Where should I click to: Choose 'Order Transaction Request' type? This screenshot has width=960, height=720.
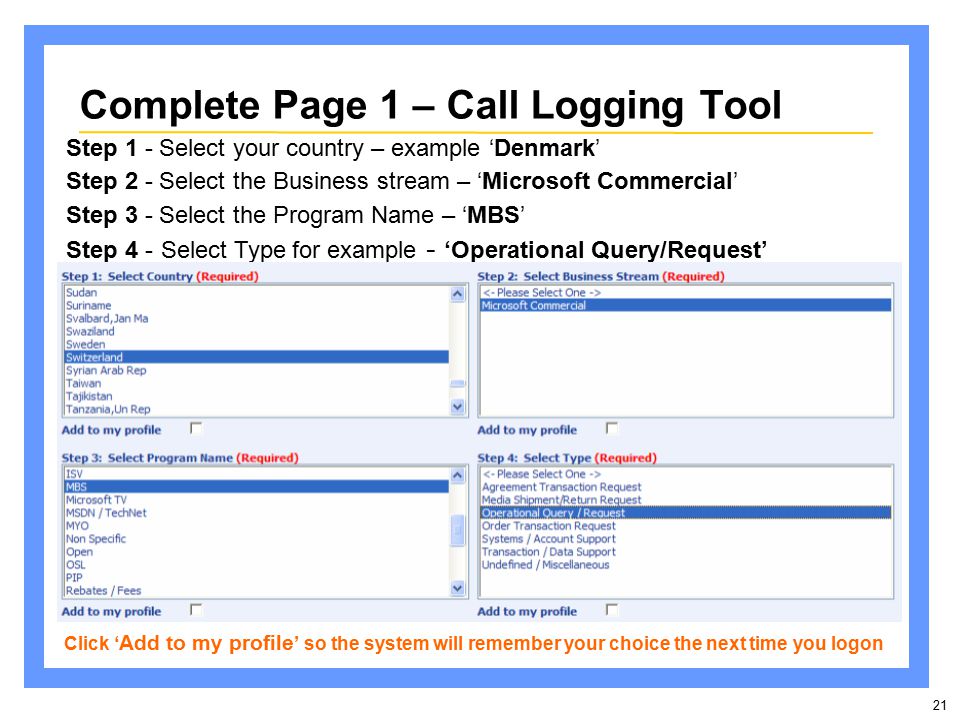(686, 526)
